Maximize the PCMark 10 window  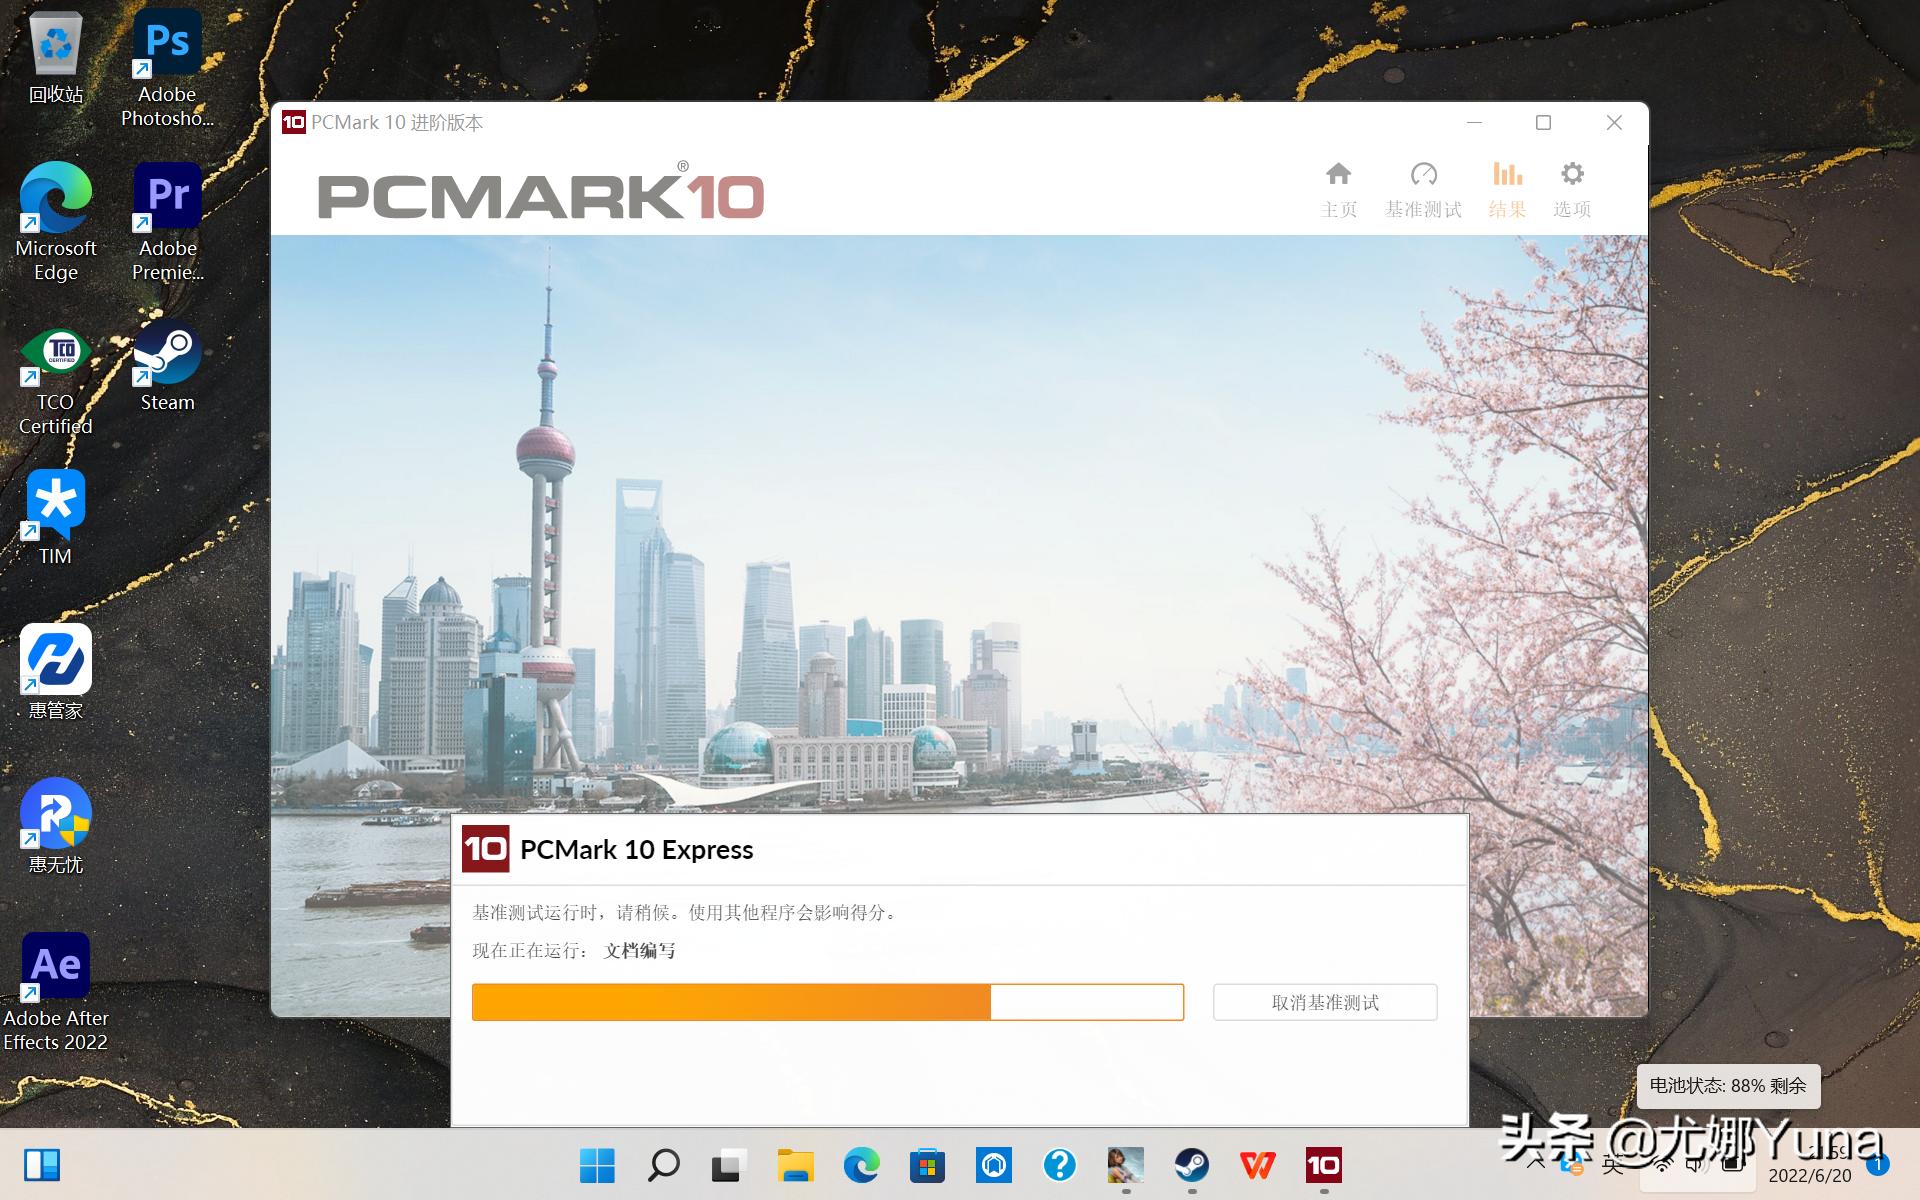tap(1543, 122)
